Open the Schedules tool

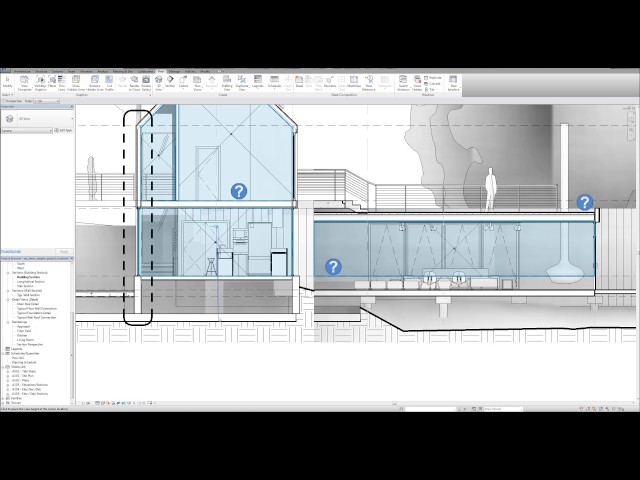[274, 82]
